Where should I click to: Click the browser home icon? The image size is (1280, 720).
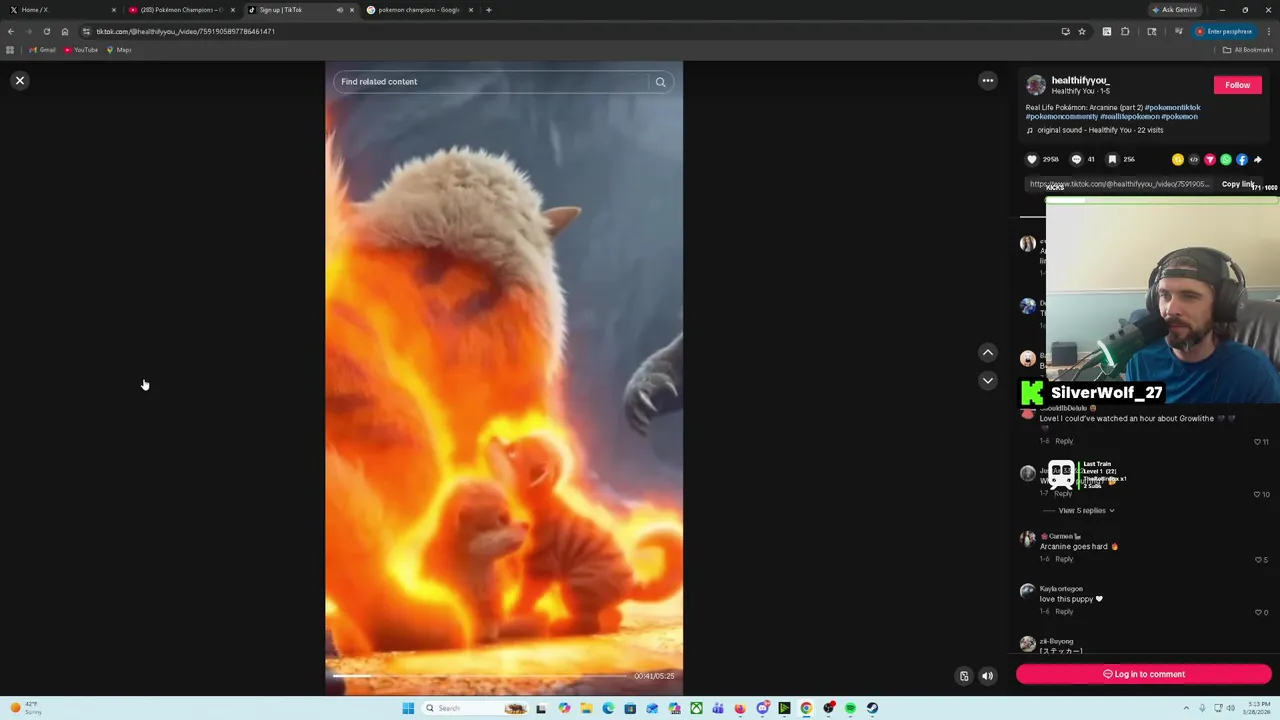tap(65, 31)
